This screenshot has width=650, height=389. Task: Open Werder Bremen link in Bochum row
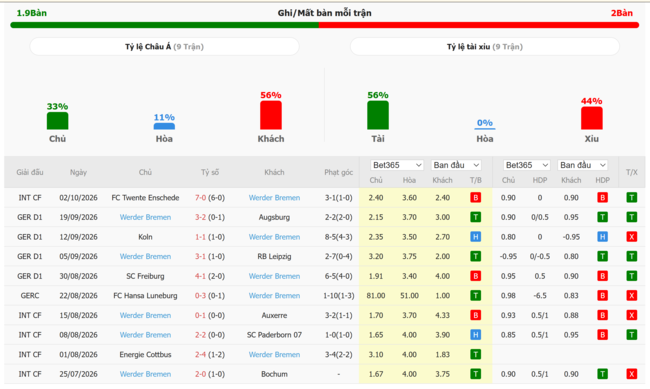point(145,374)
